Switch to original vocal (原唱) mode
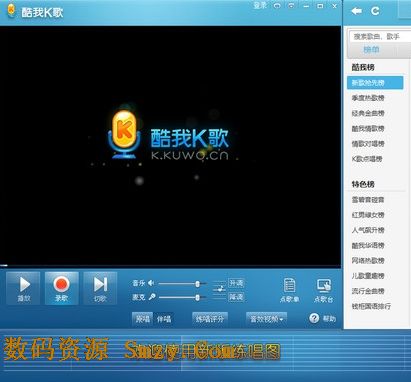The image size is (411, 382). [143, 319]
